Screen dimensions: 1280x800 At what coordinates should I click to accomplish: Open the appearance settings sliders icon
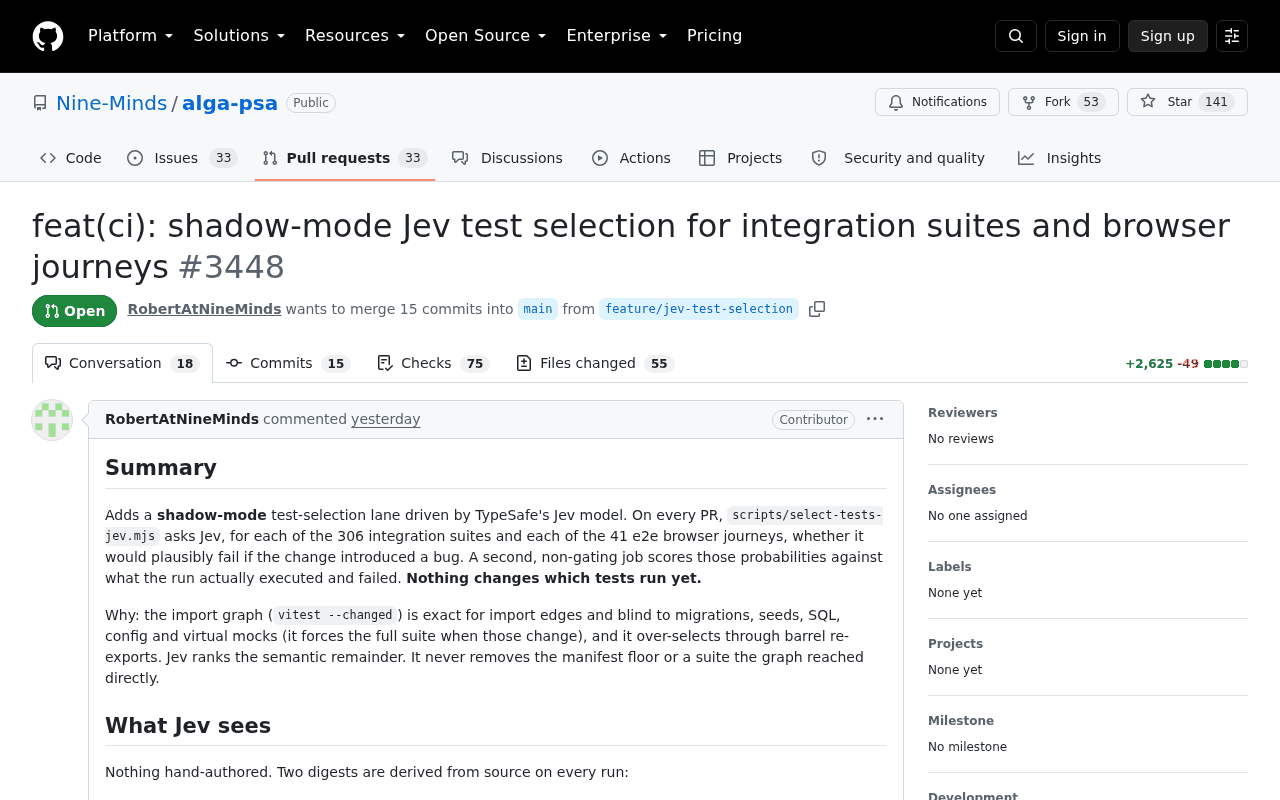[1232, 36]
